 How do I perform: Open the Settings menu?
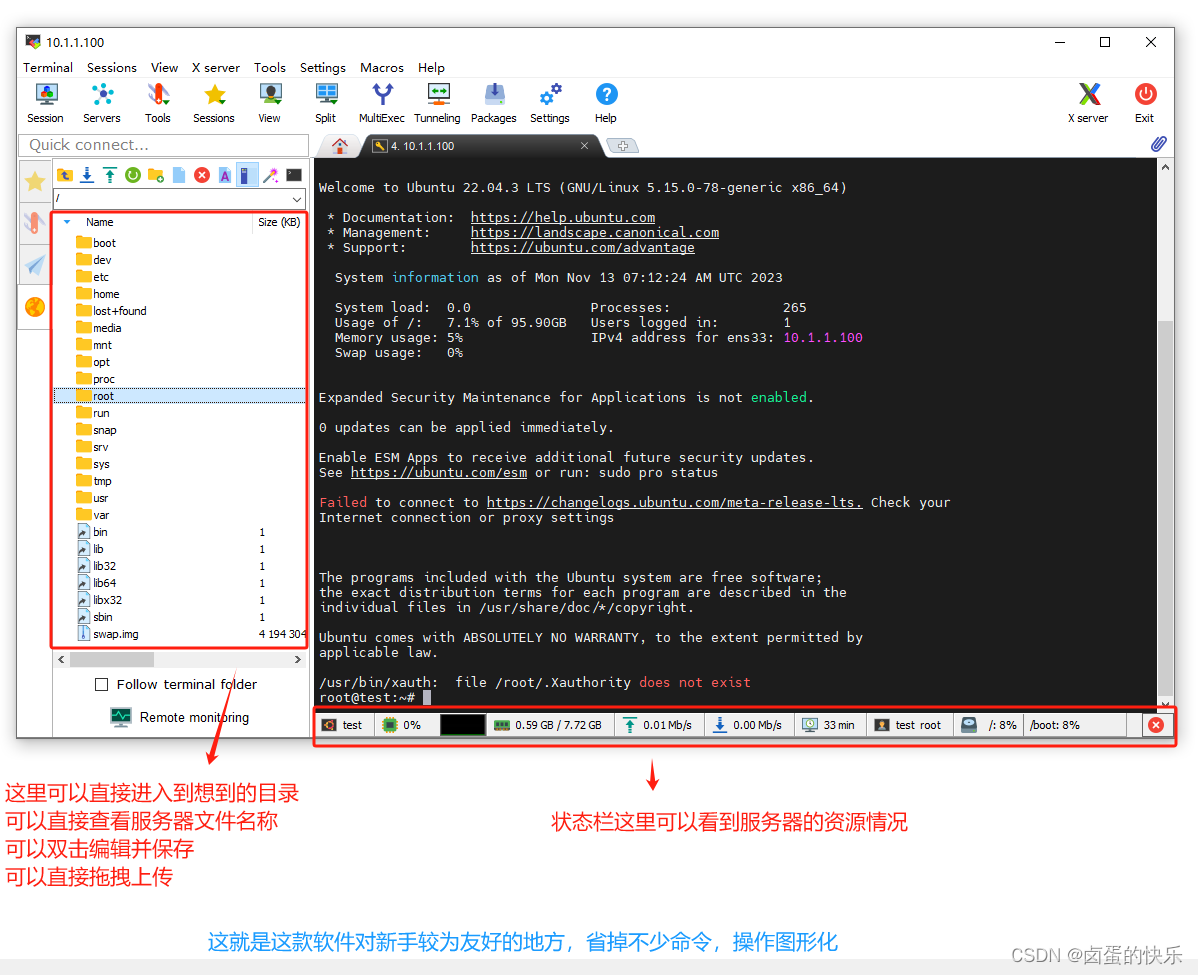tap(322, 67)
